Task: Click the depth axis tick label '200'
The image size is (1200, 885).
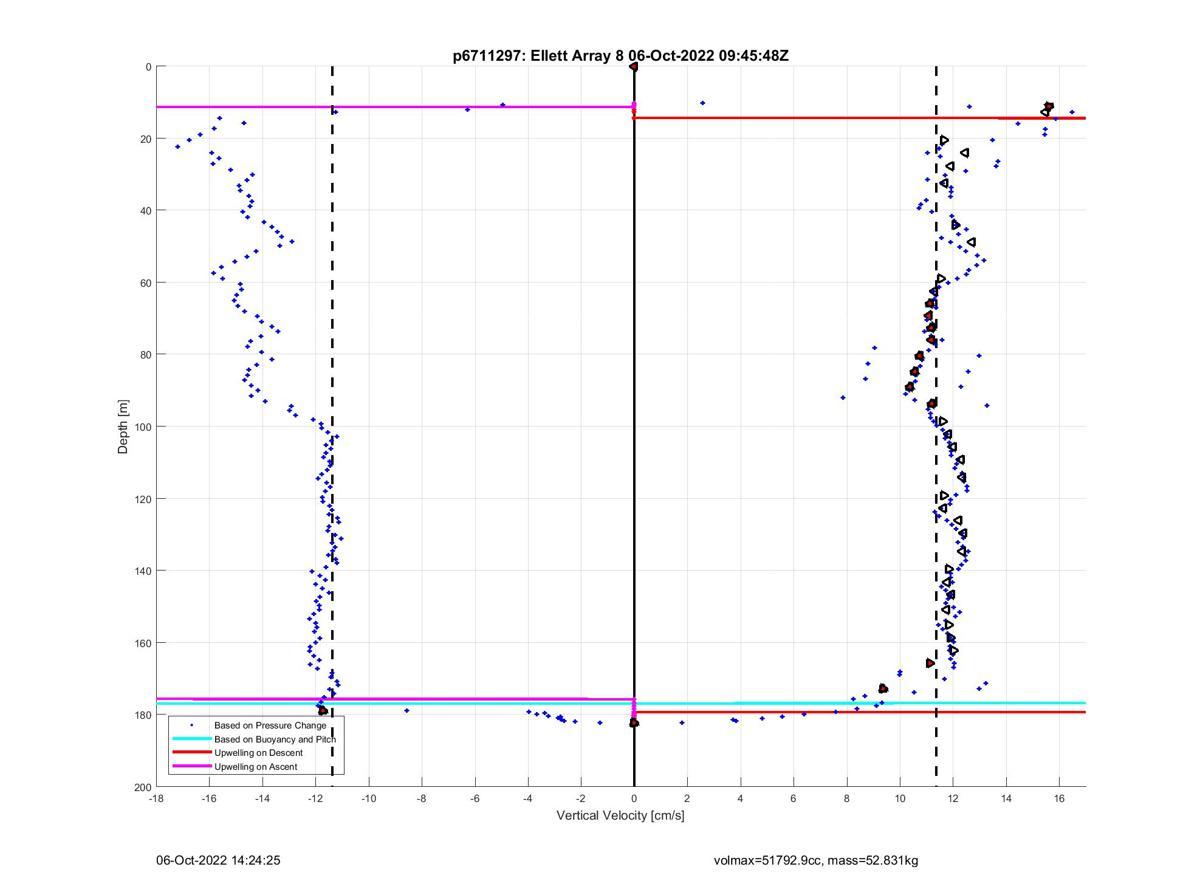Action: (142, 787)
